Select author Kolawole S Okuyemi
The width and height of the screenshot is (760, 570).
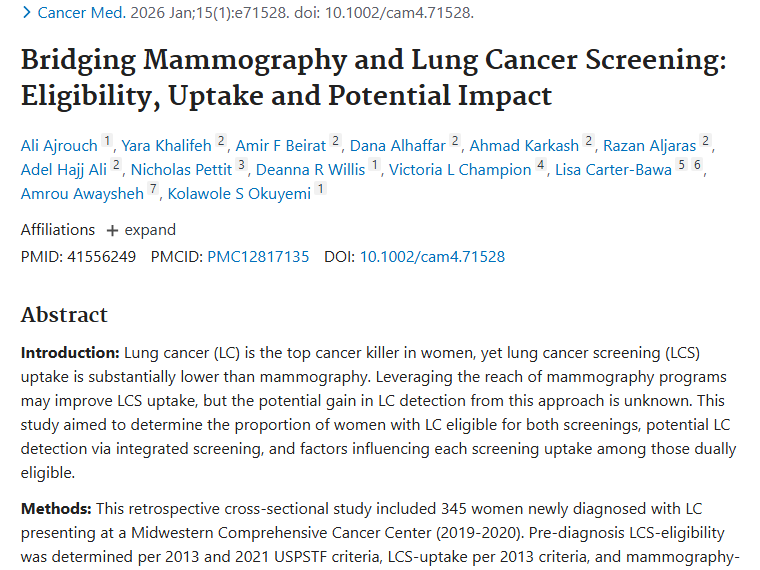click(239, 193)
